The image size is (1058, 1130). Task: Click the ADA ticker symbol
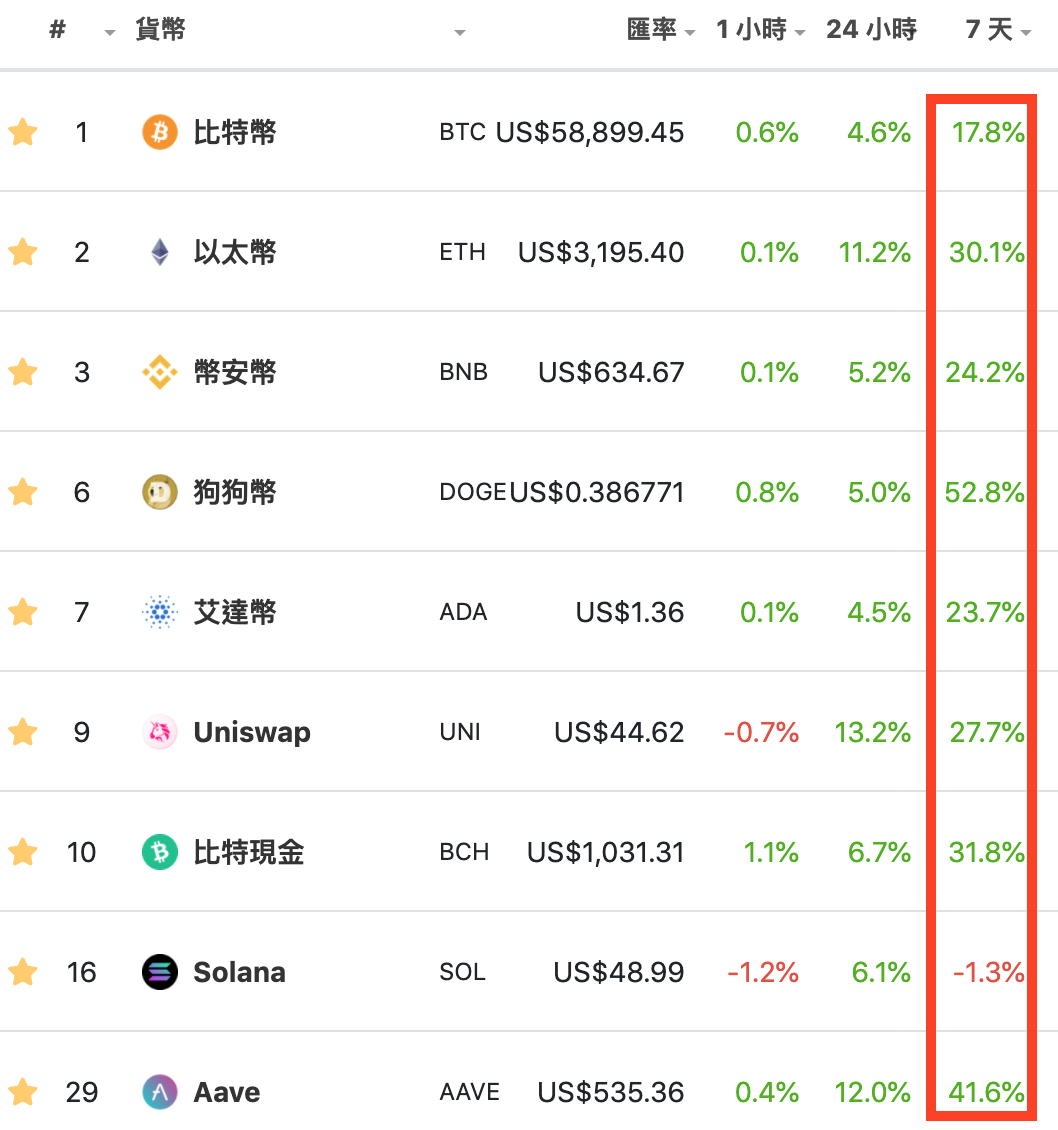pyautogui.click(x=463, y=612)
